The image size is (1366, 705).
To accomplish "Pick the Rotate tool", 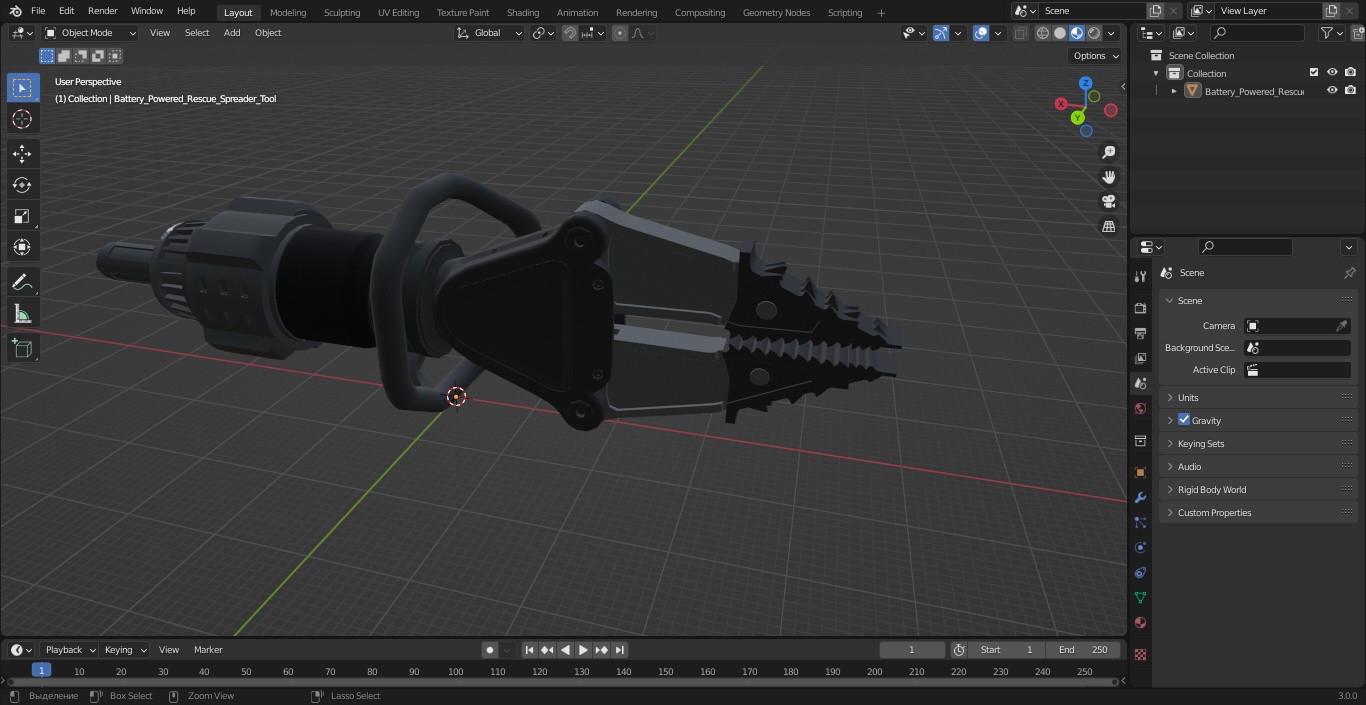I will pos(22,185).
